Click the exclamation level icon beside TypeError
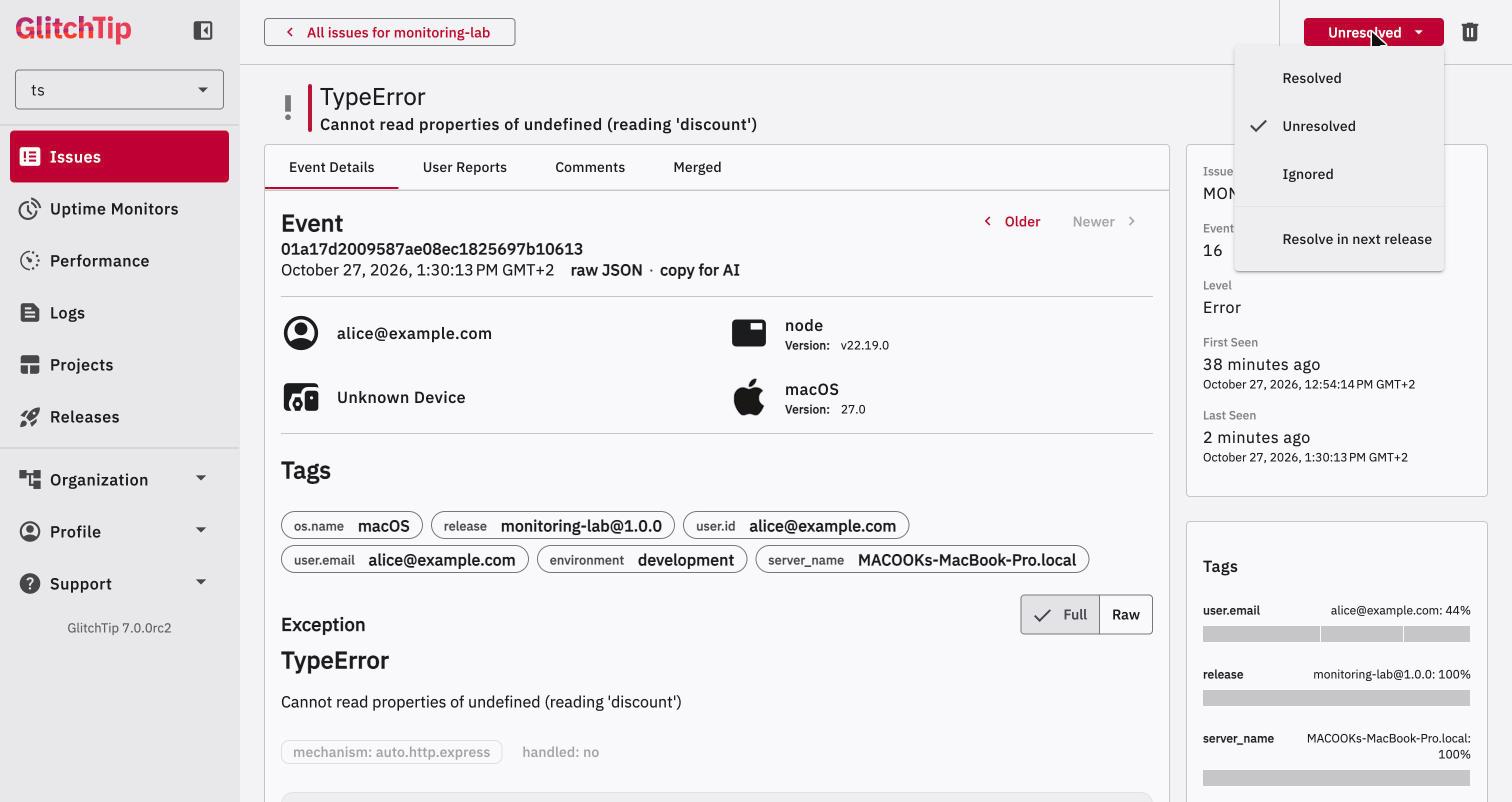This screenshot has width=1512, height=802. pos(288,107)
